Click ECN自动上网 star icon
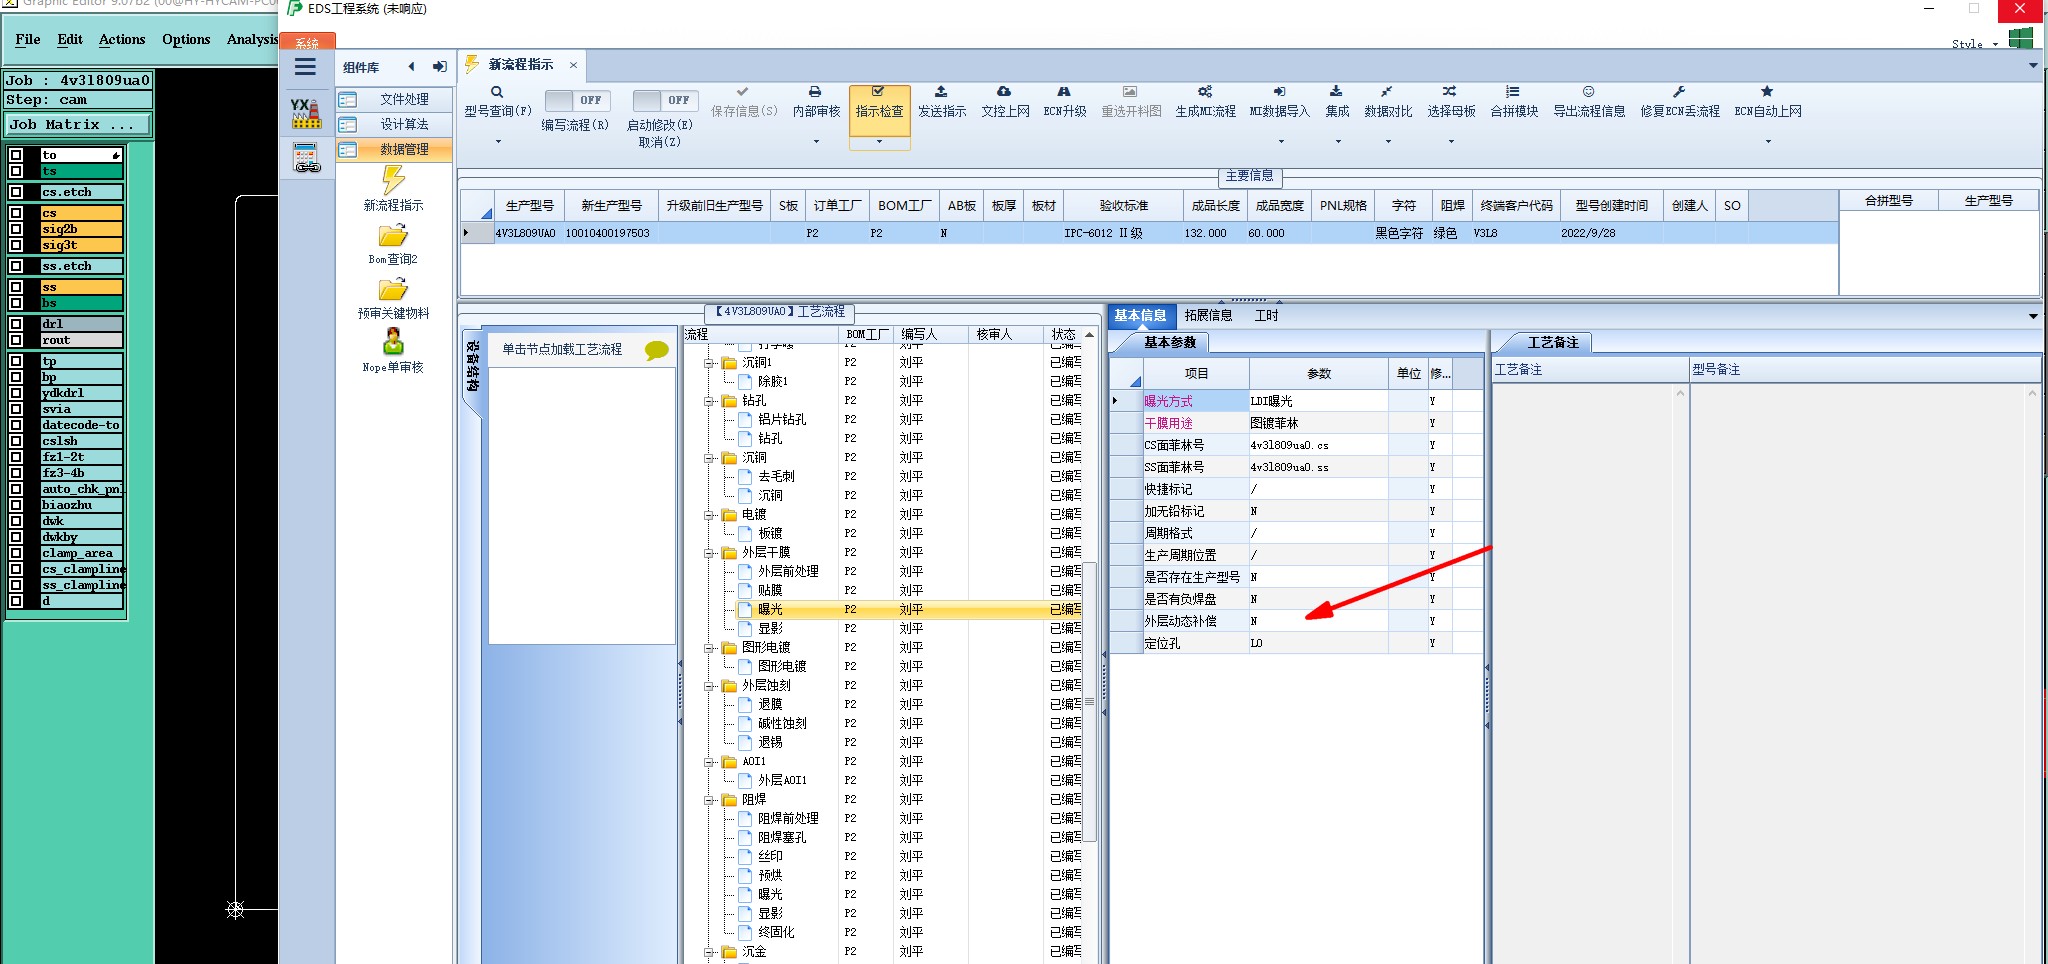2048x964 pixels. pyautogui.click(x=1767, y=92)
